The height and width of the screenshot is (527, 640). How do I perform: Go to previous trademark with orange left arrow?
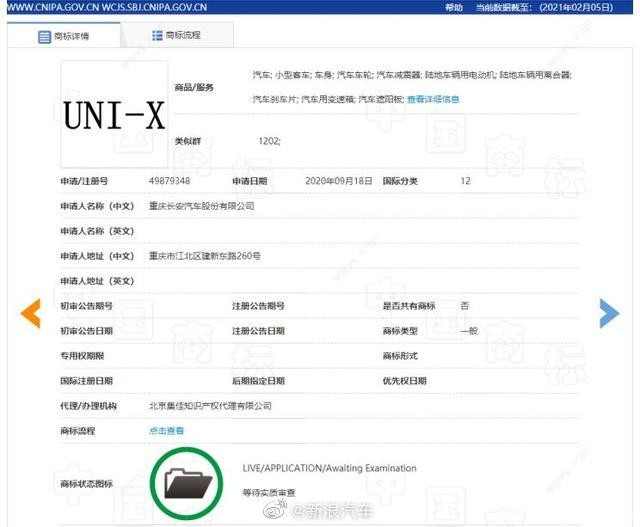(31, 313)
